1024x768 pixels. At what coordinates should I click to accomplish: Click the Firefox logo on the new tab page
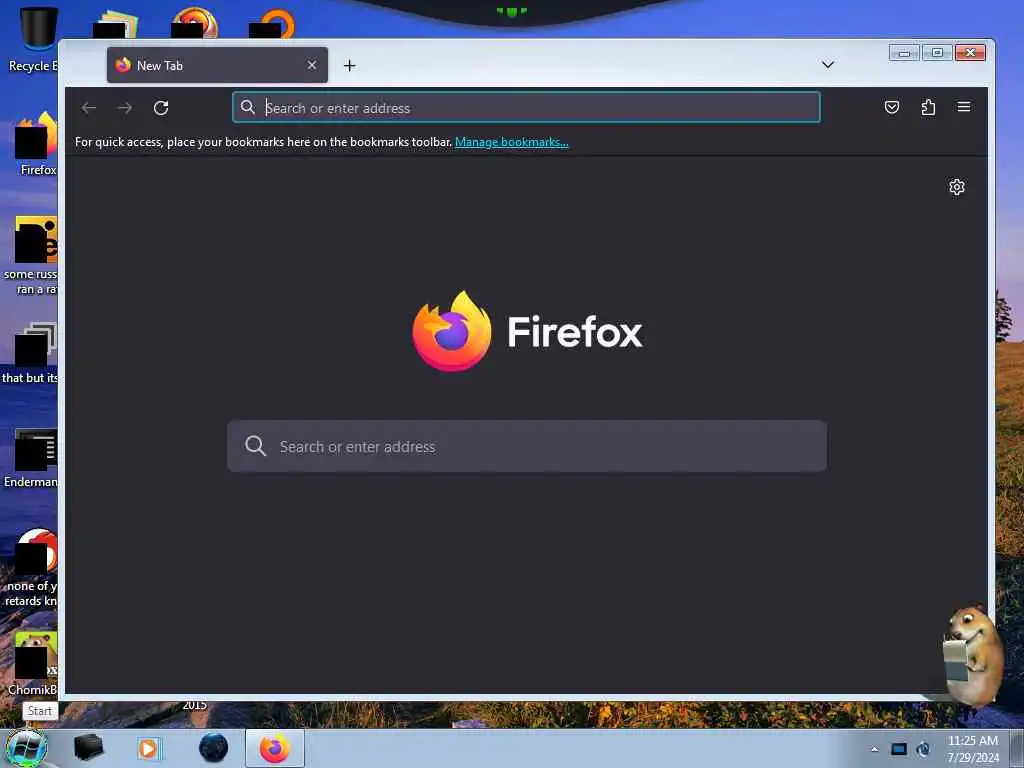[451, 331]
